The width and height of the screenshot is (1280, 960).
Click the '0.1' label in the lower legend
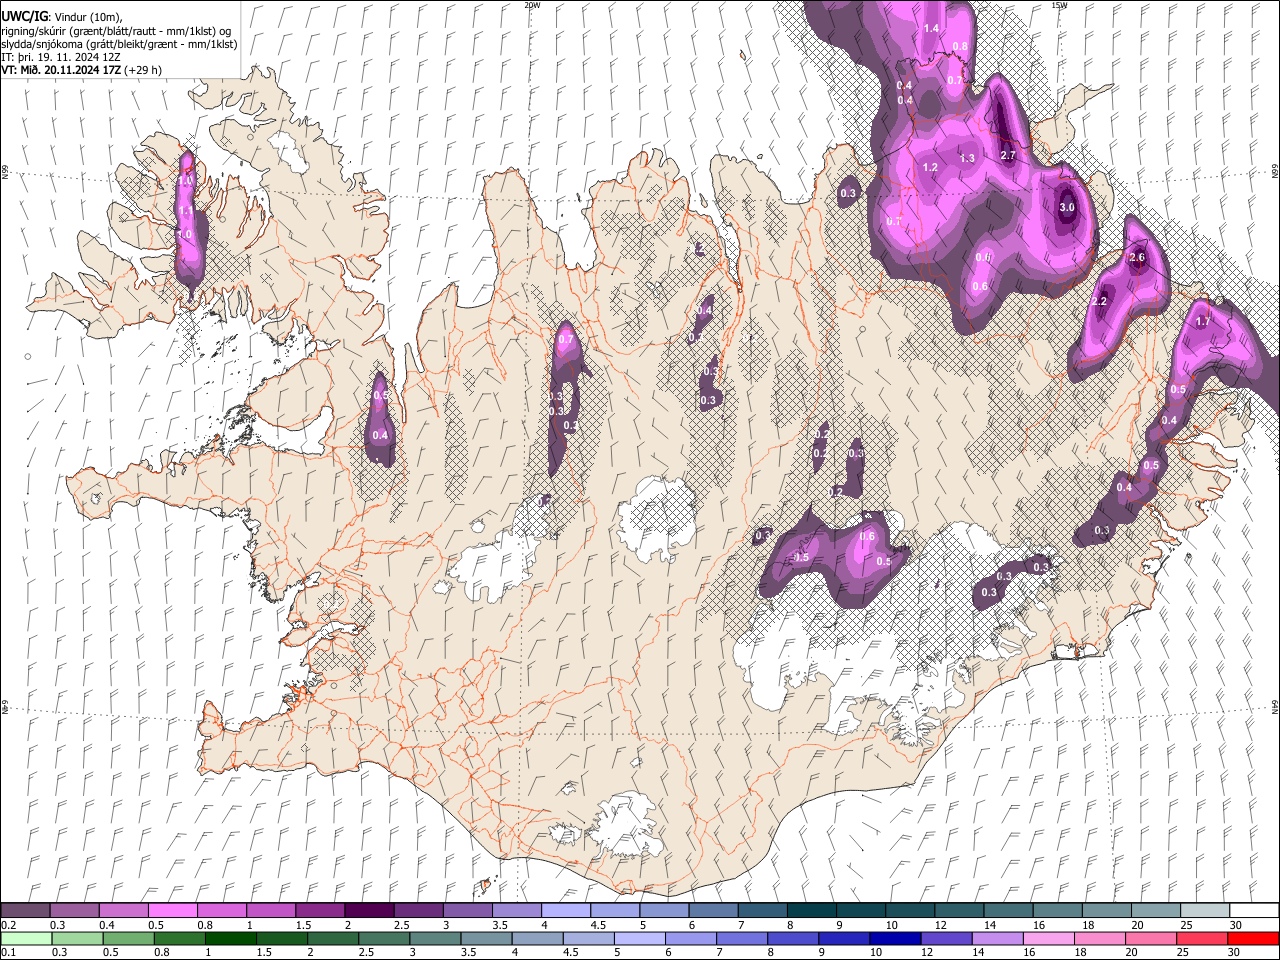coord(8,952)
